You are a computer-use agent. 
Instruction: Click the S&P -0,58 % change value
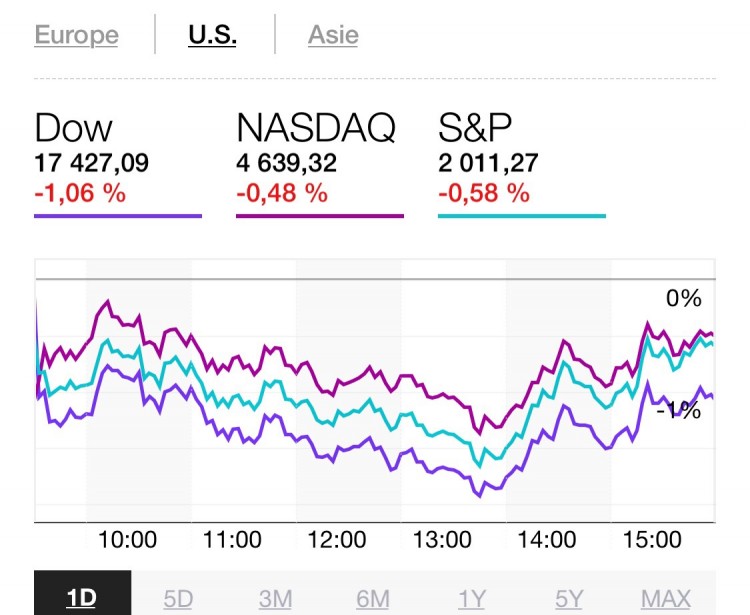484,193
